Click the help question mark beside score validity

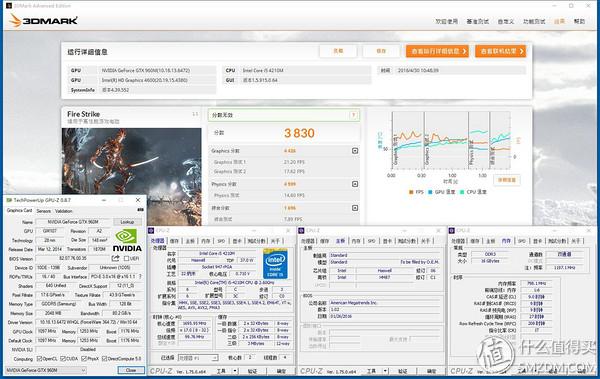(354, 115)
